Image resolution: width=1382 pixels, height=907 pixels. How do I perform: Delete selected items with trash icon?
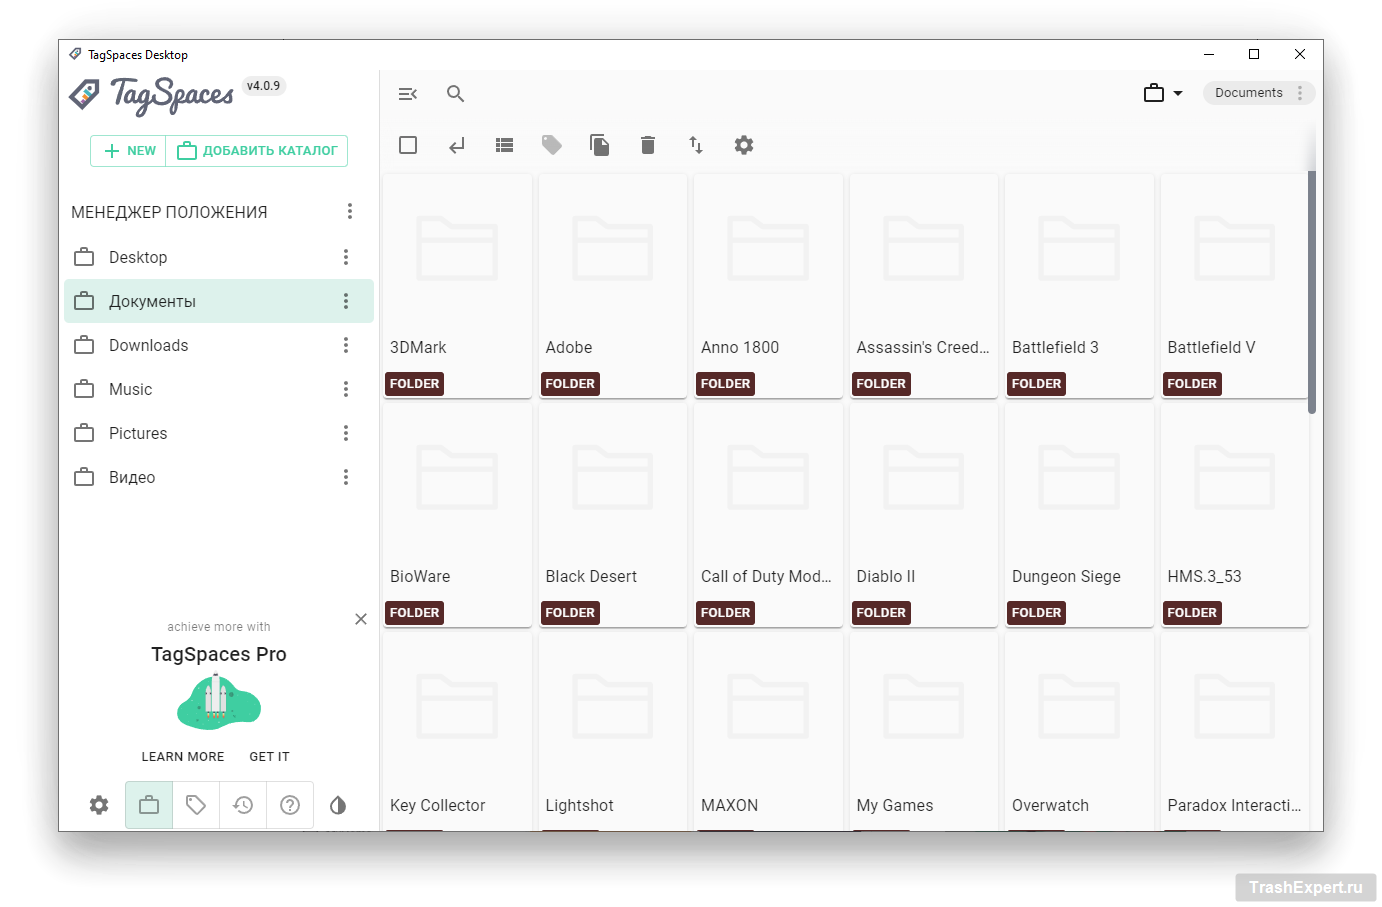pos(647,145)
